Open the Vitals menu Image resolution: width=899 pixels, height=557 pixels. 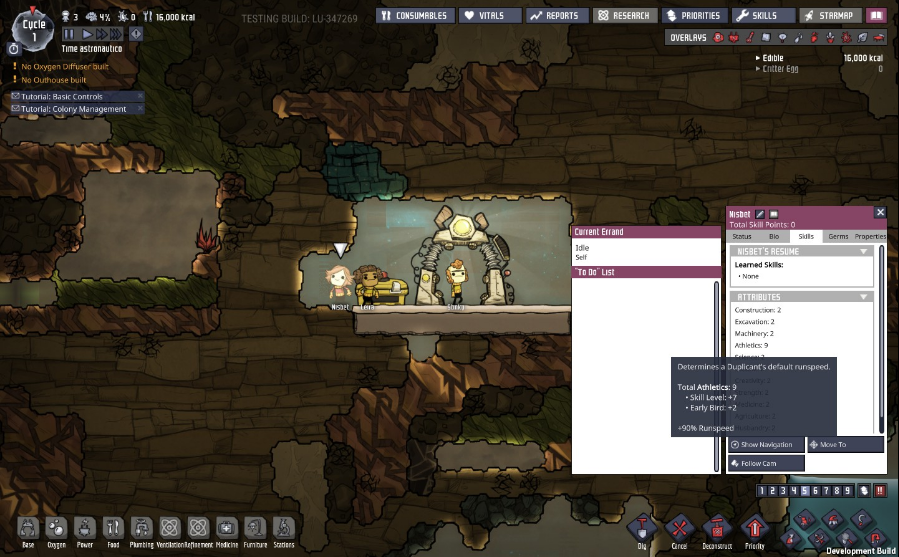[490, 15]
